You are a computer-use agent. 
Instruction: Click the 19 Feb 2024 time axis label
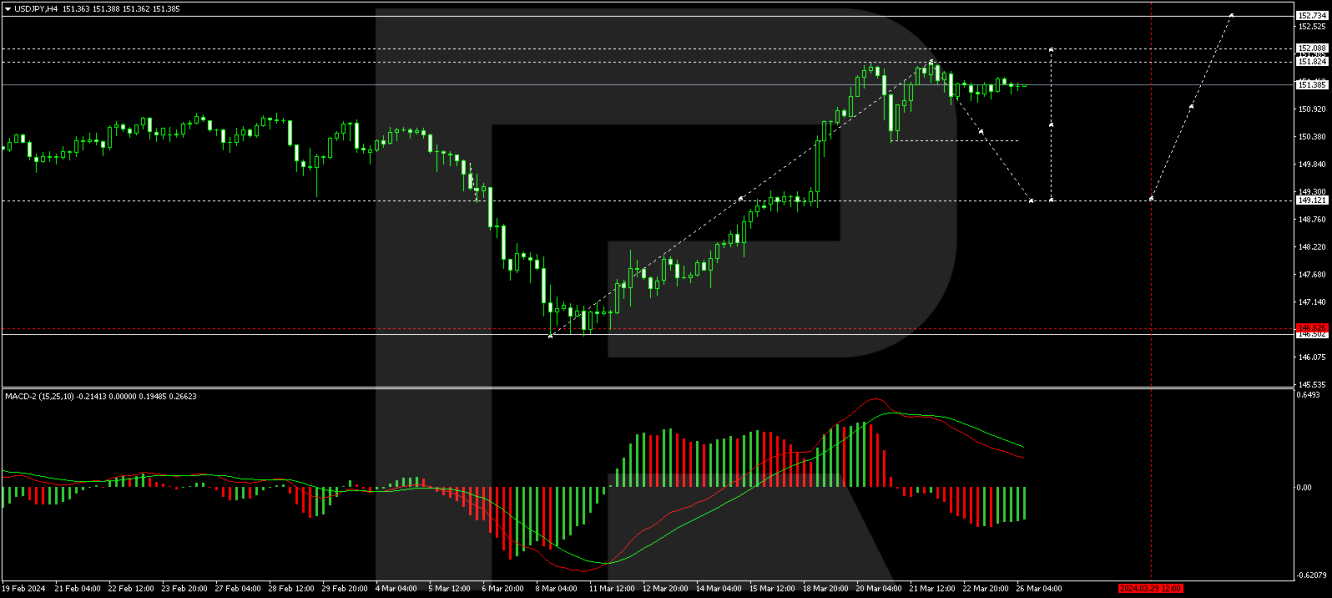pos(24,588)
